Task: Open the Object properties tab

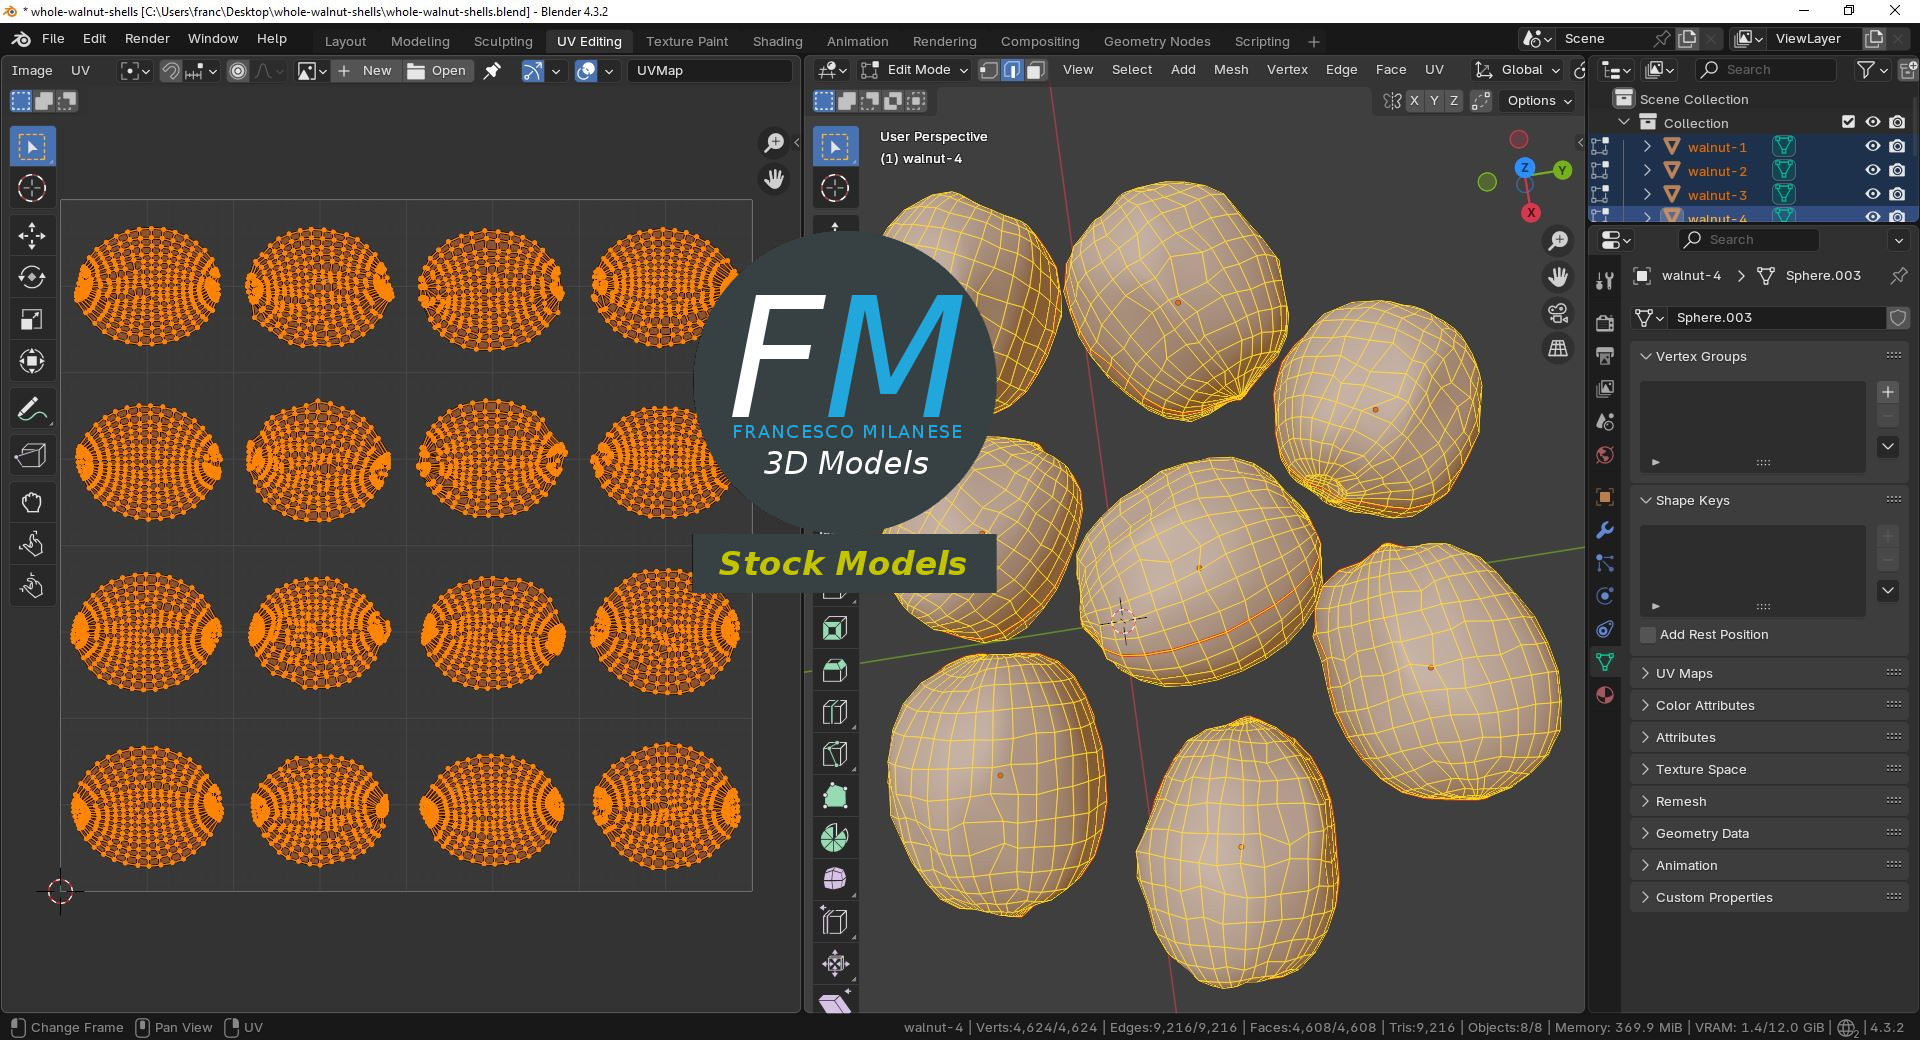Action: (x=1605, y=497)
